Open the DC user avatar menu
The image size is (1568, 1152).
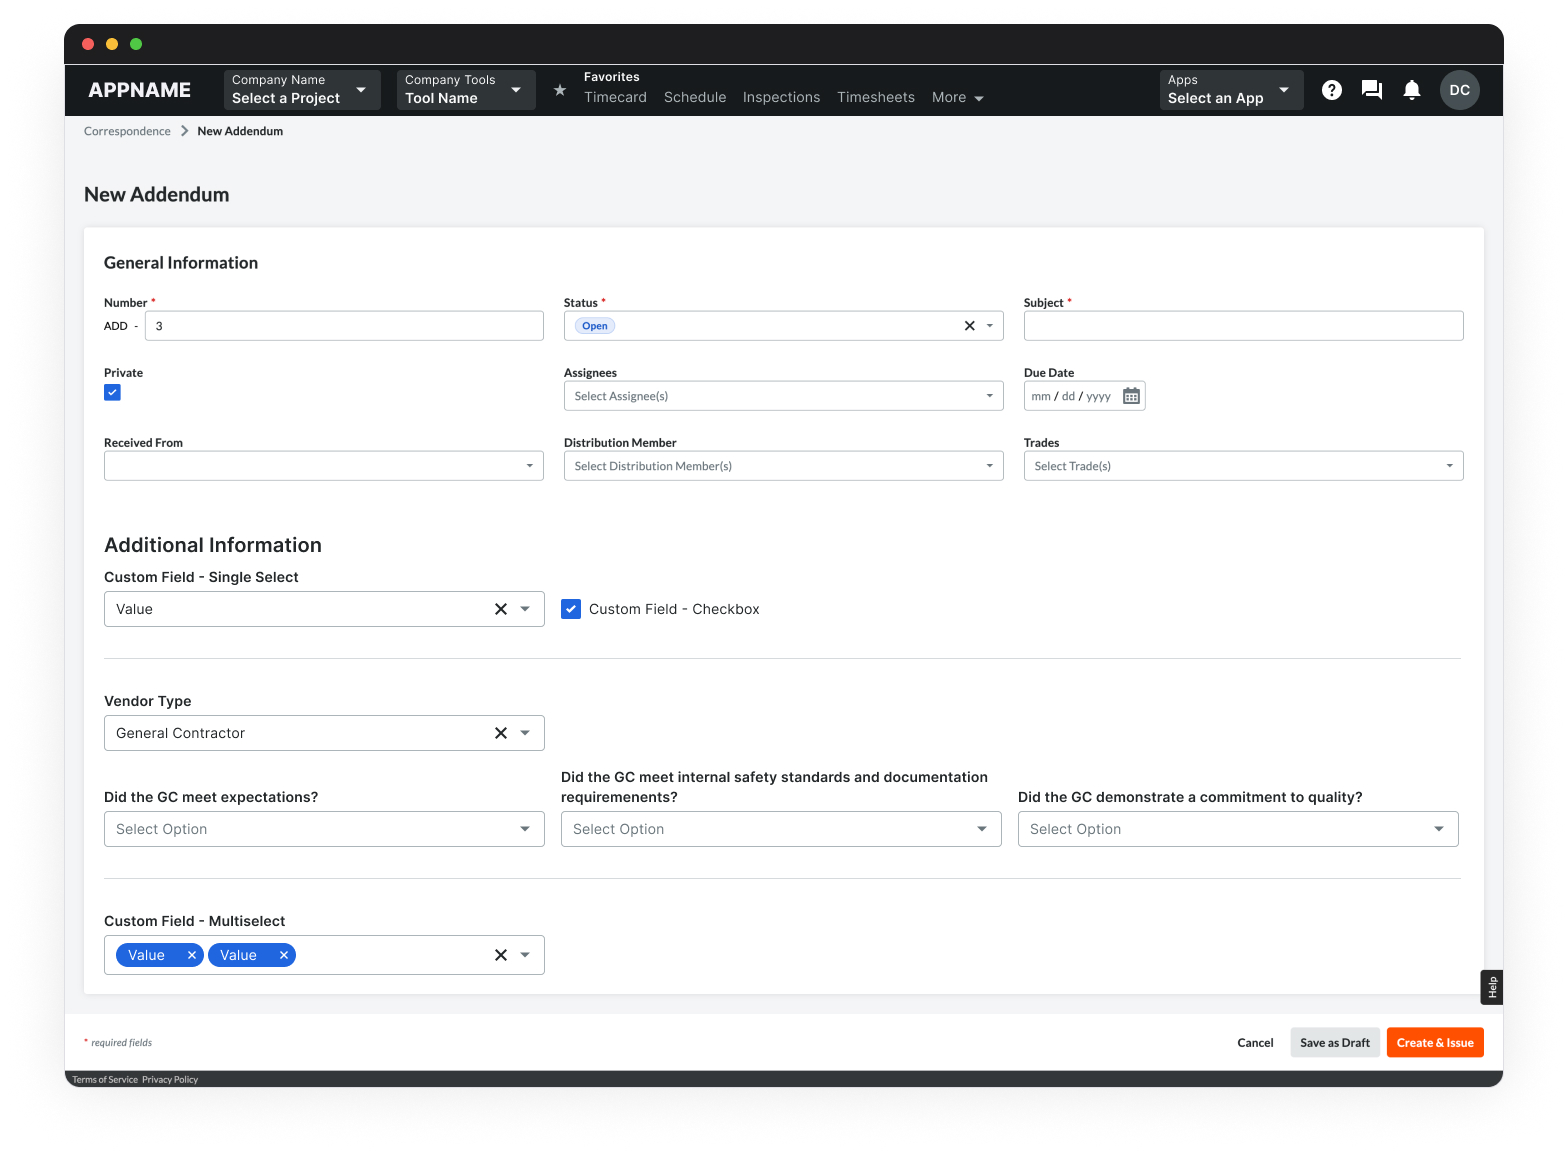coord(1459,90)
